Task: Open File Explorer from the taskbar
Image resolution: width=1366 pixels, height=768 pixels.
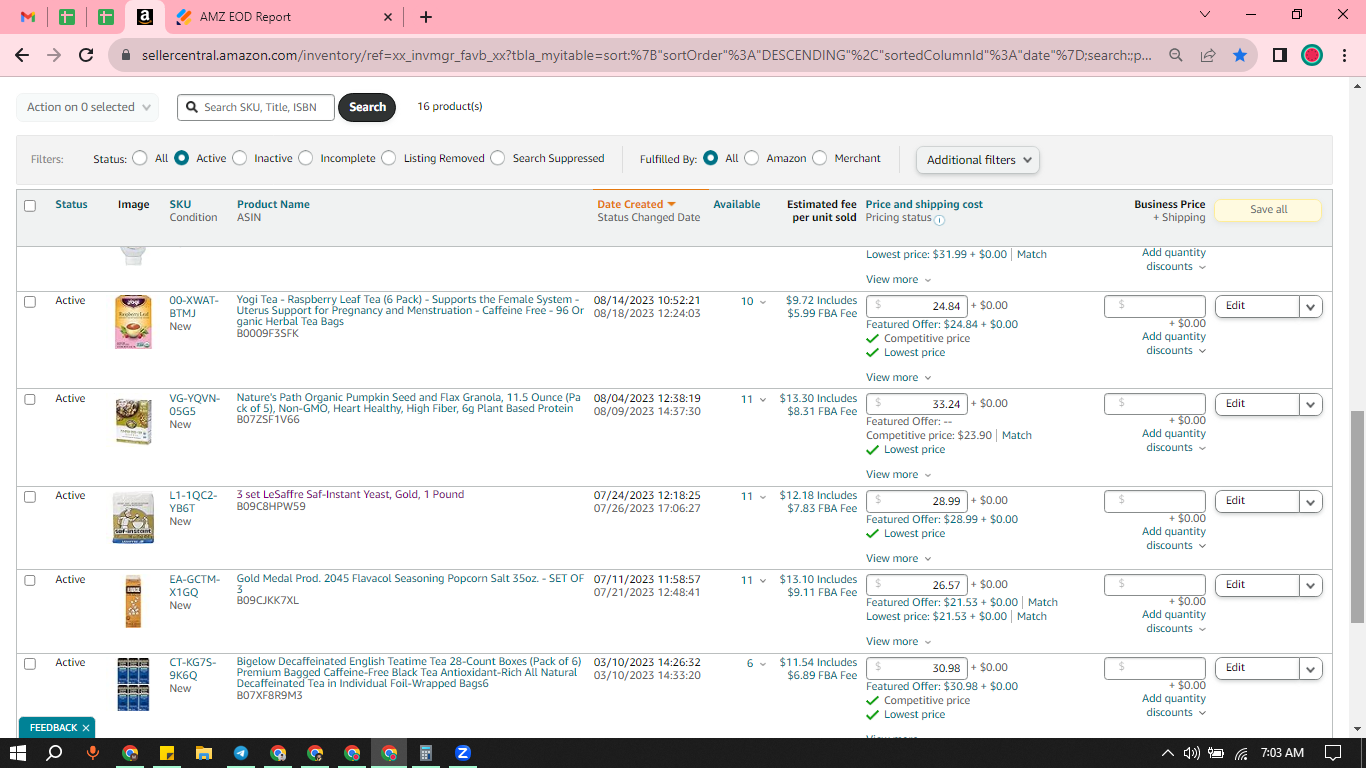Action: [204, 753]
